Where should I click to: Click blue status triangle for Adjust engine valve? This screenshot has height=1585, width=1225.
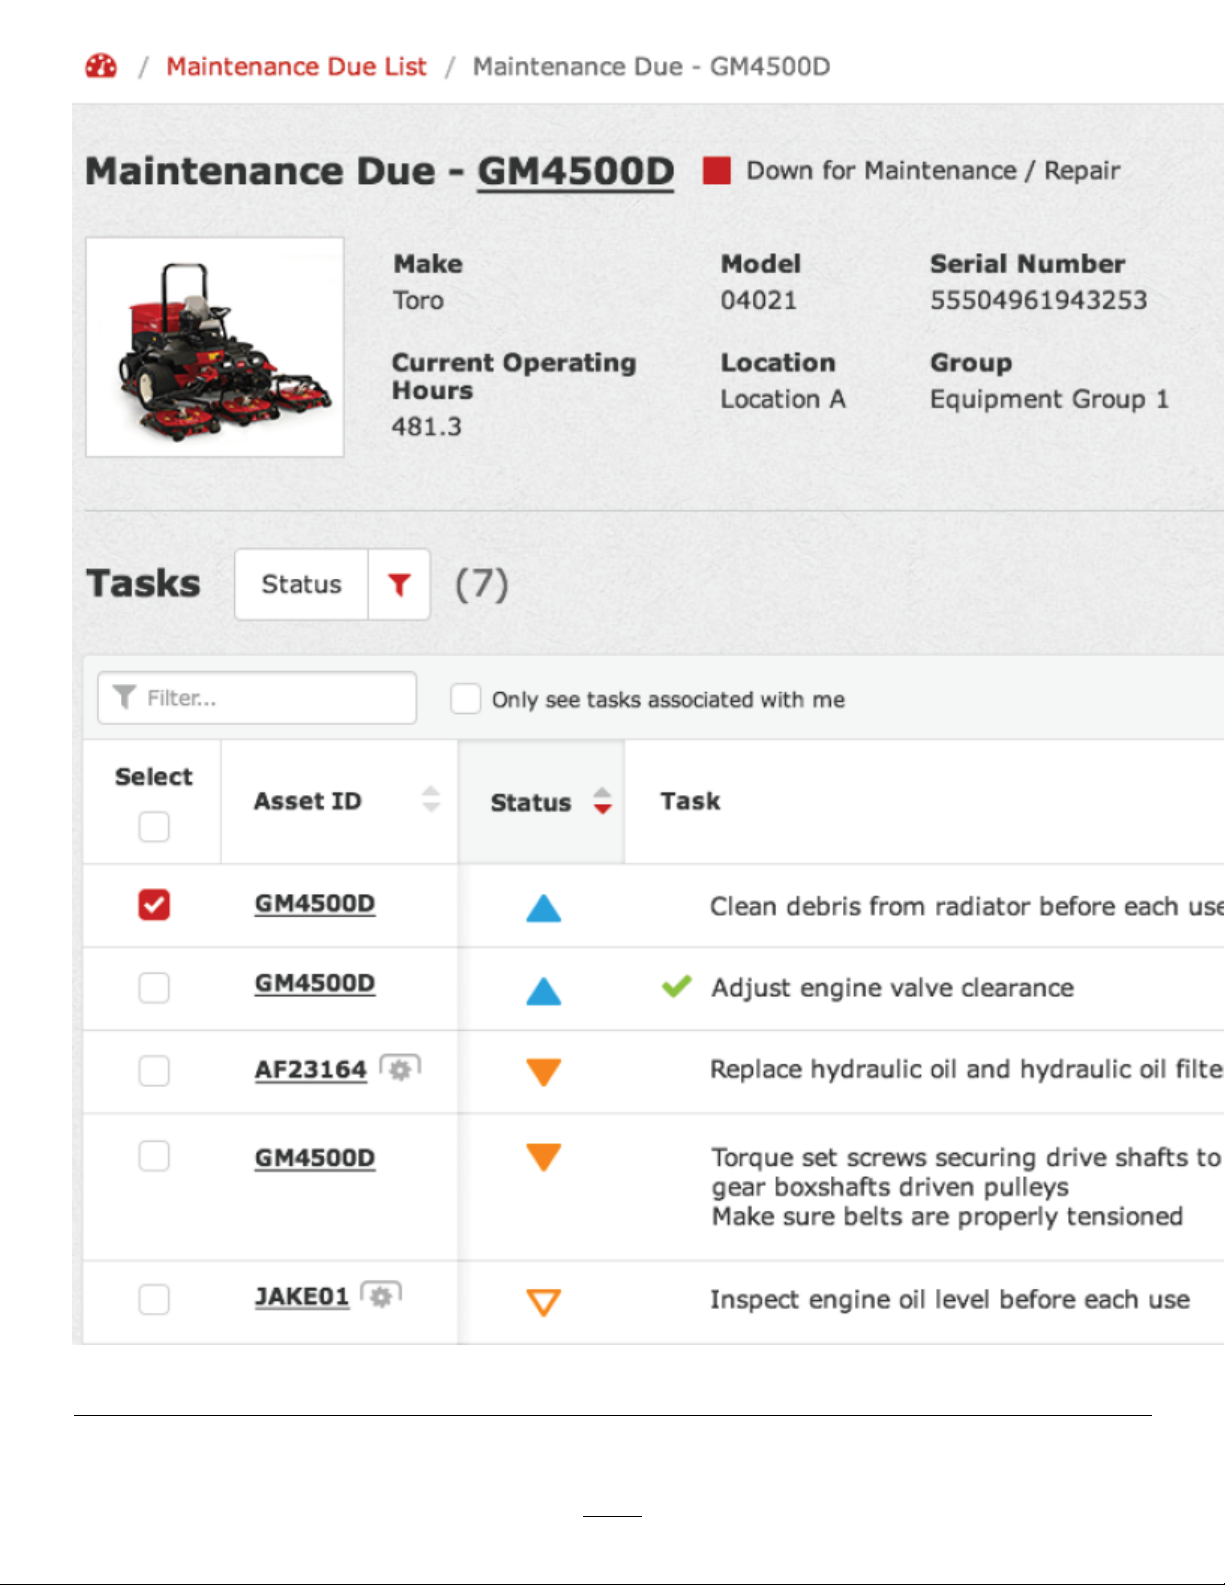coord(544,991)
